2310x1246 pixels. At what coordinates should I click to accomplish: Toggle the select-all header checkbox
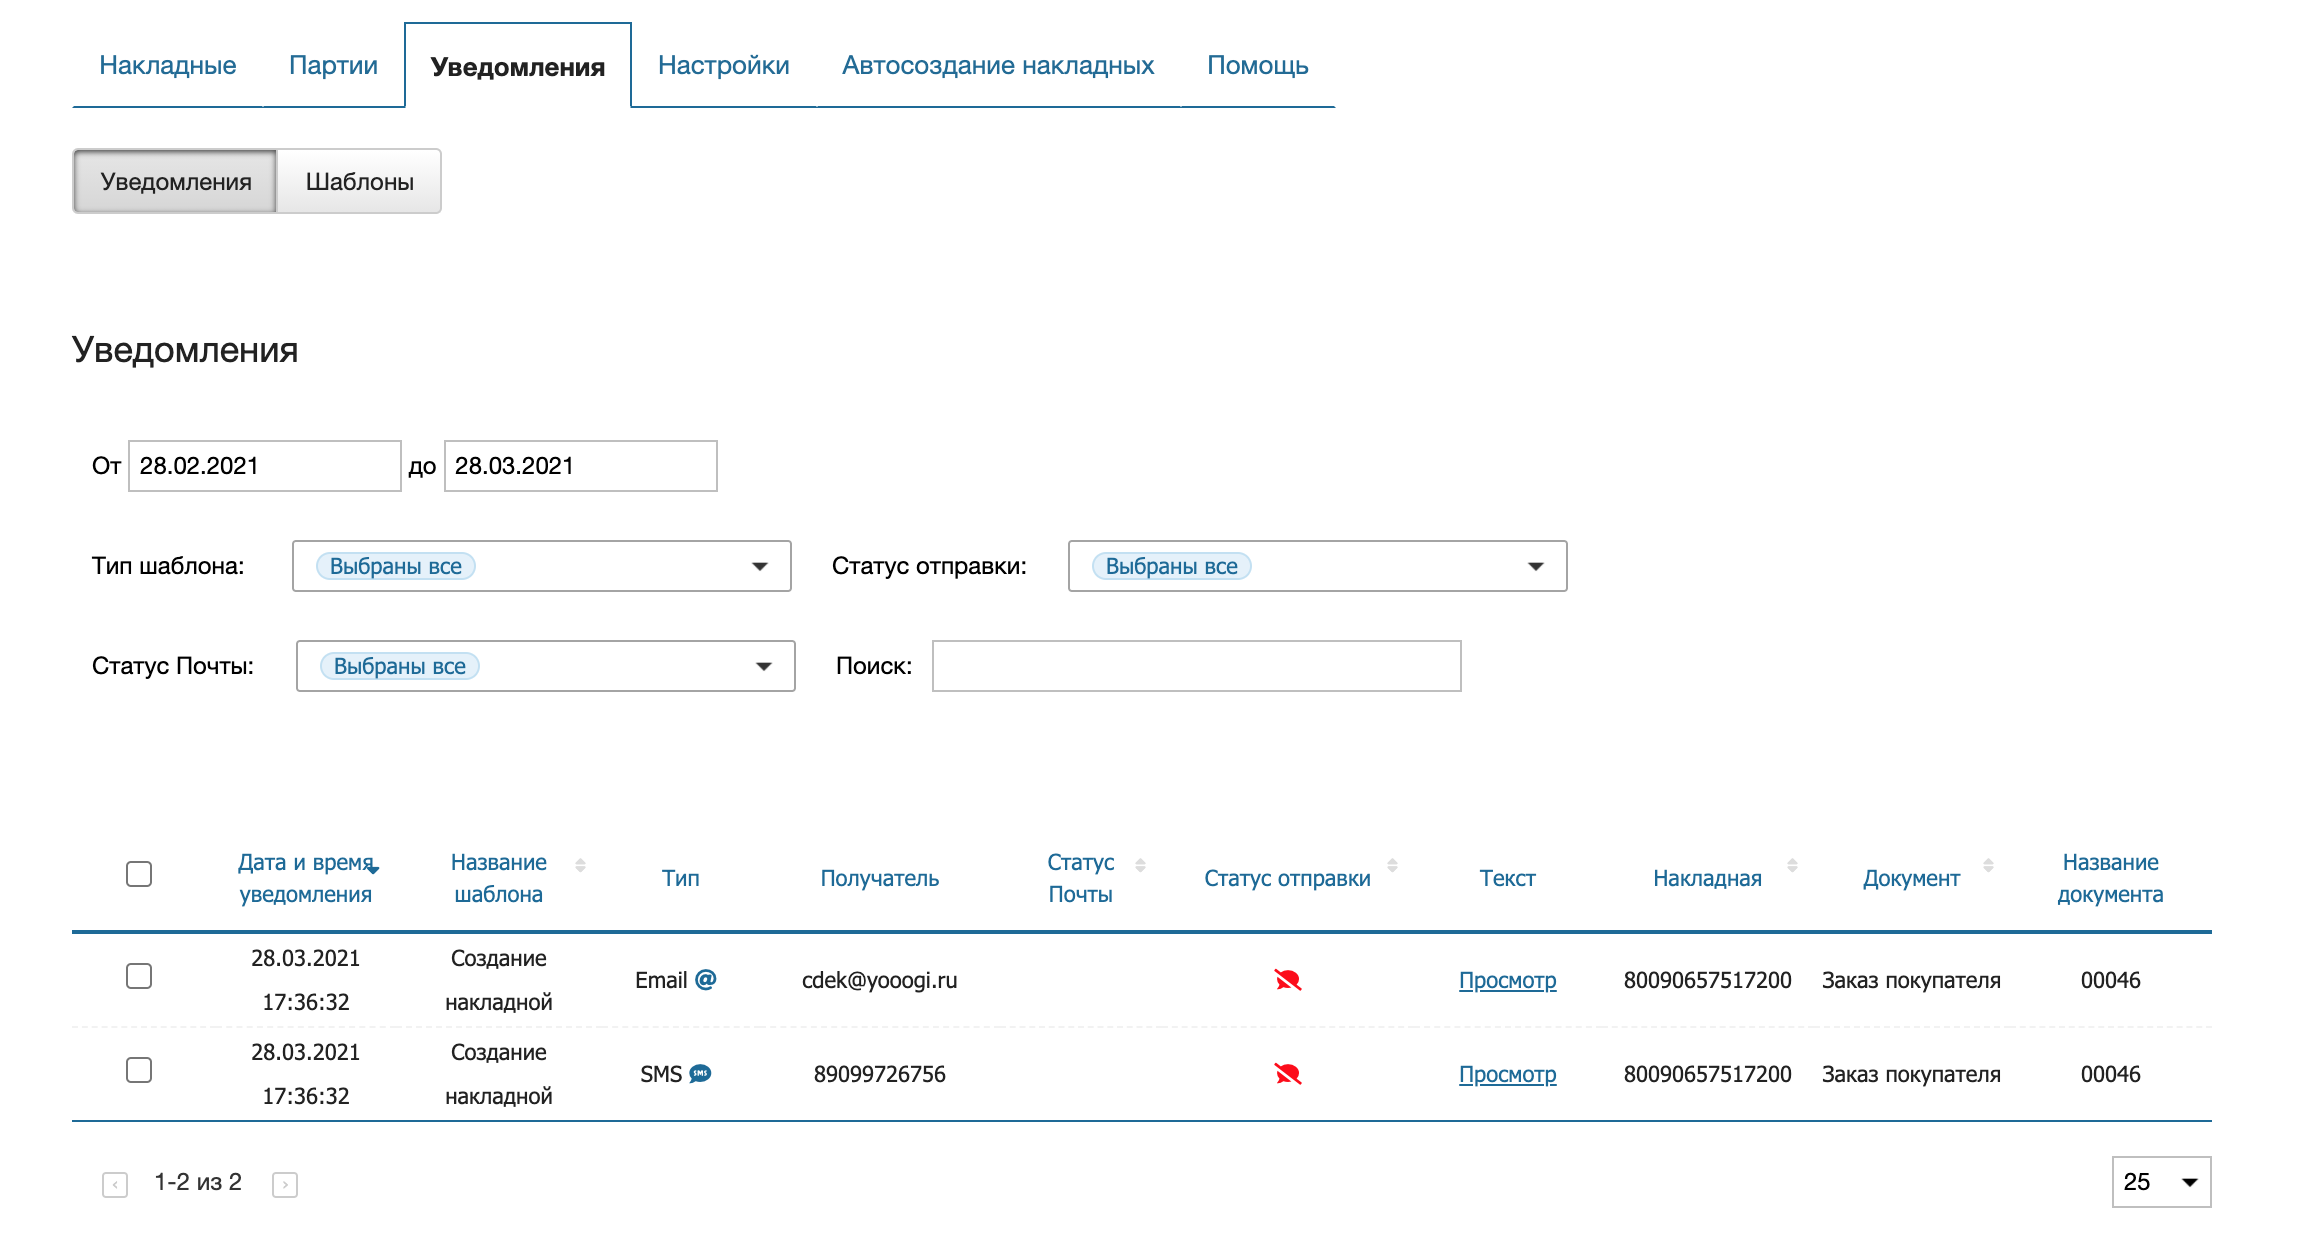[139, 874]
